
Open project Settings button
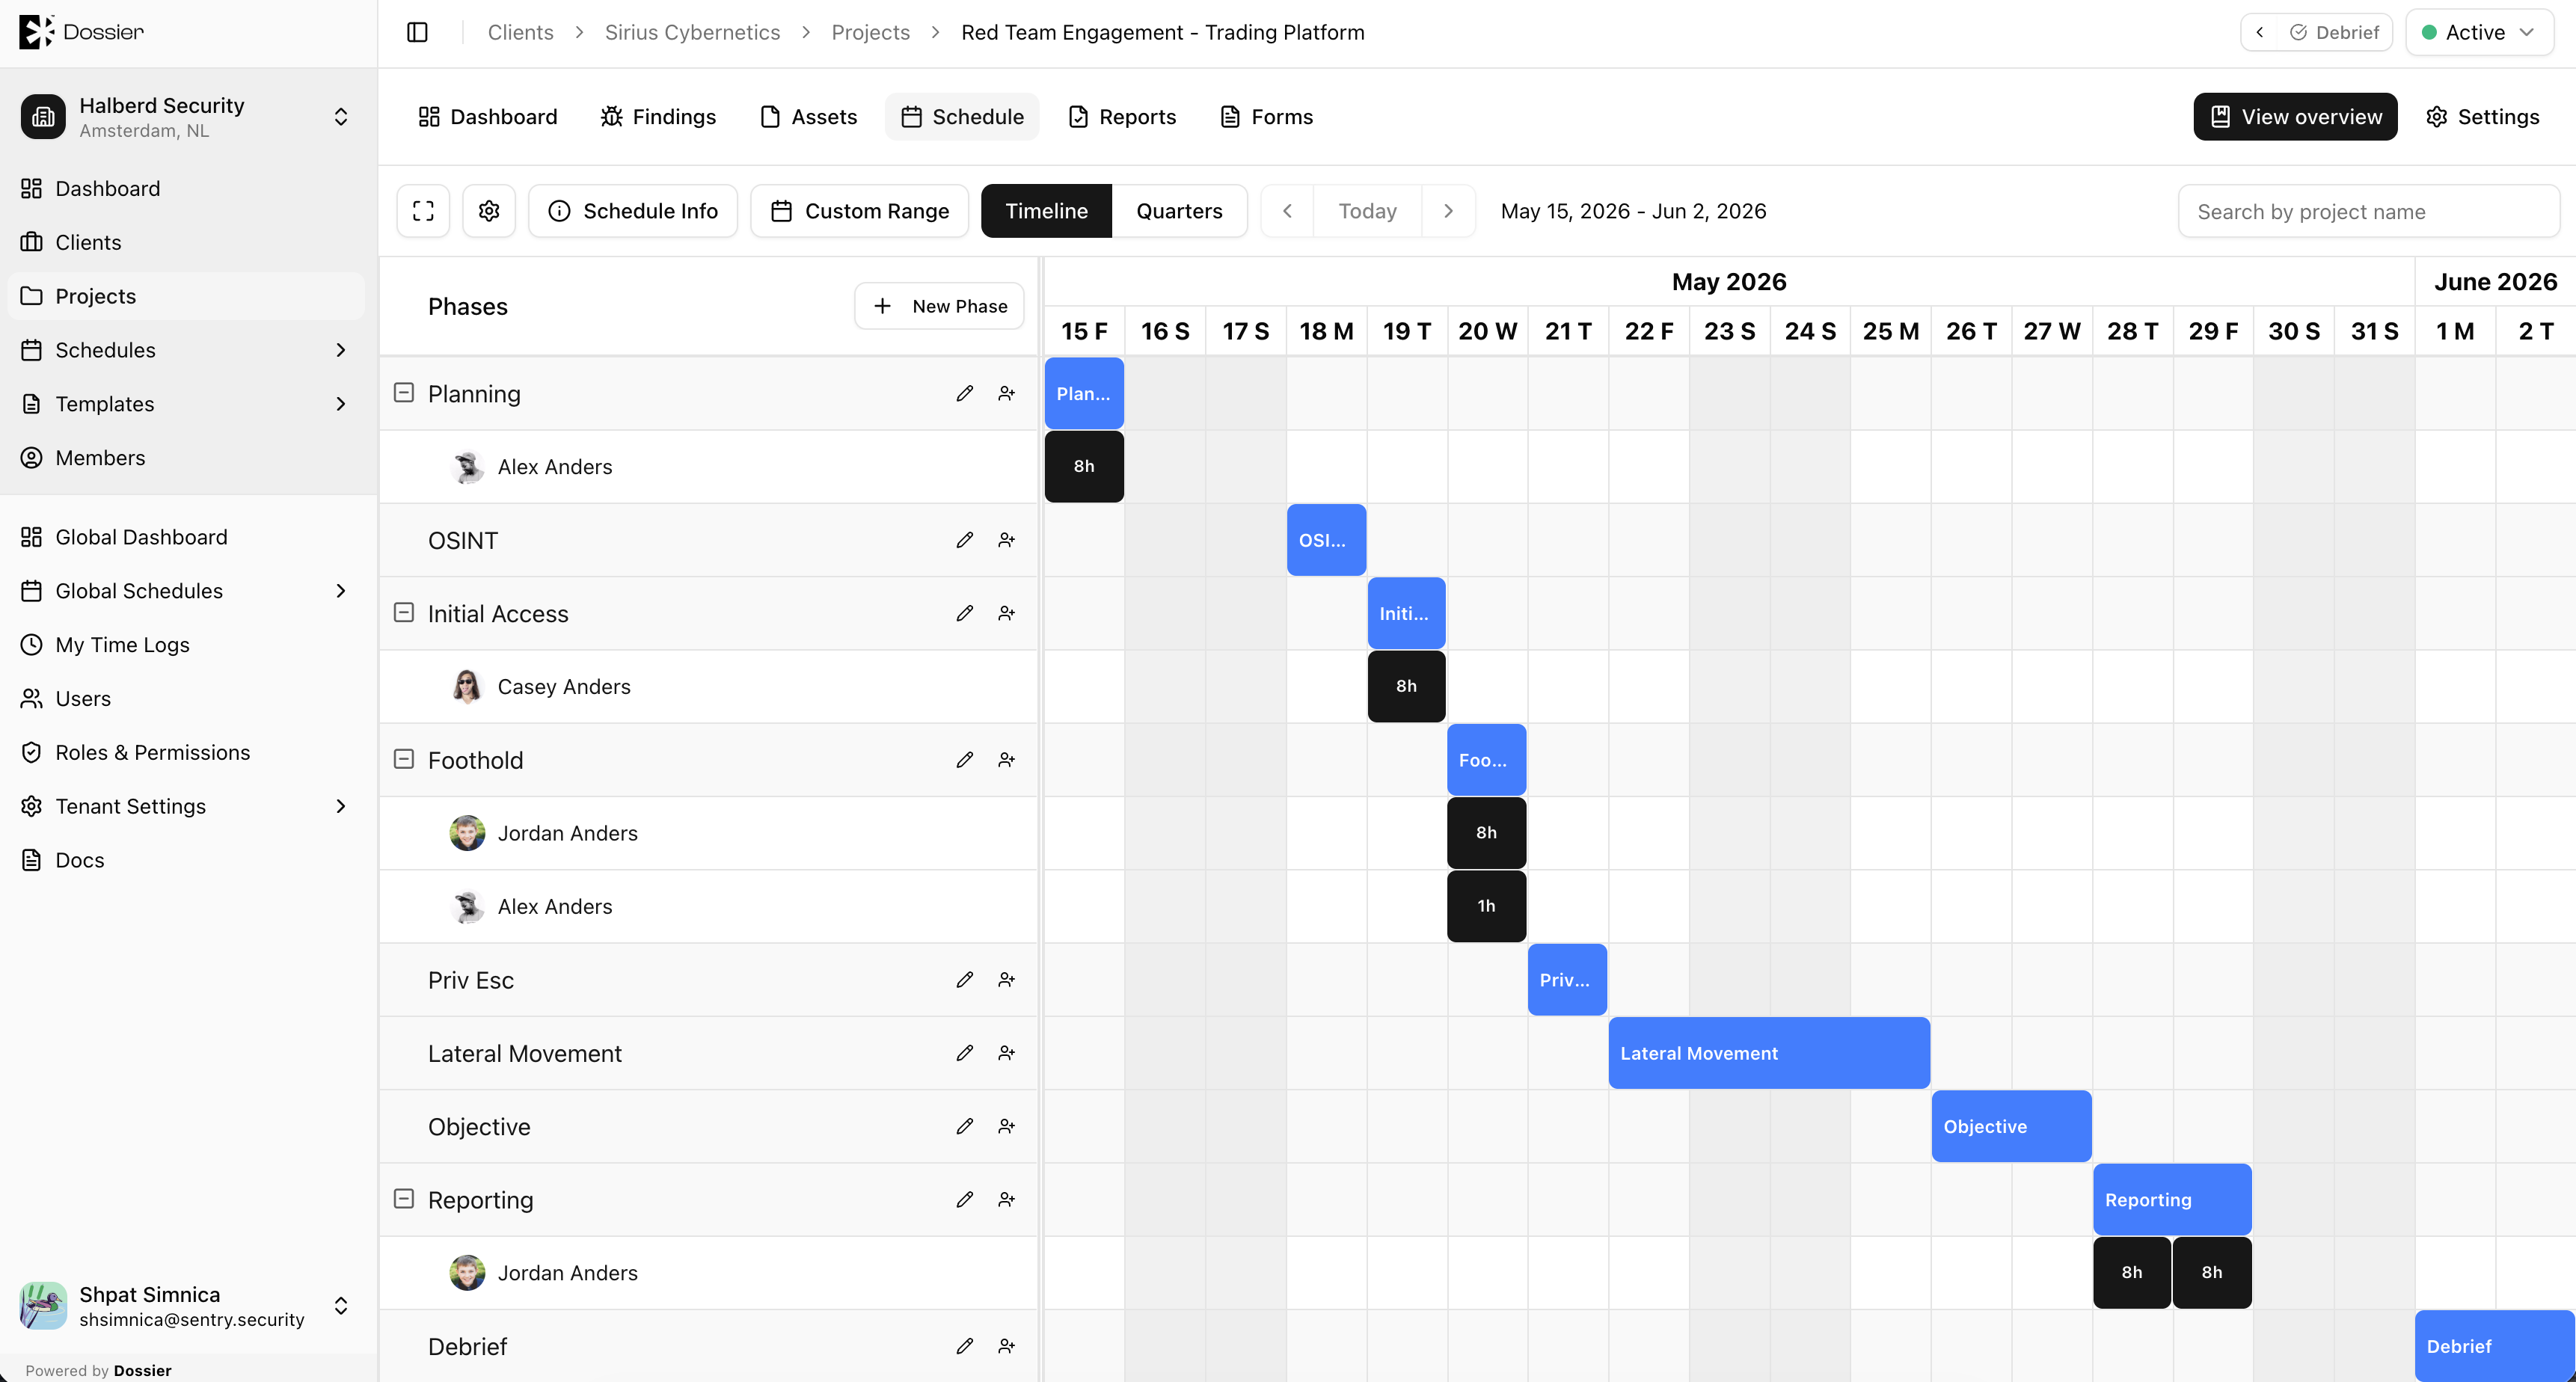[x=2483, y=117]
